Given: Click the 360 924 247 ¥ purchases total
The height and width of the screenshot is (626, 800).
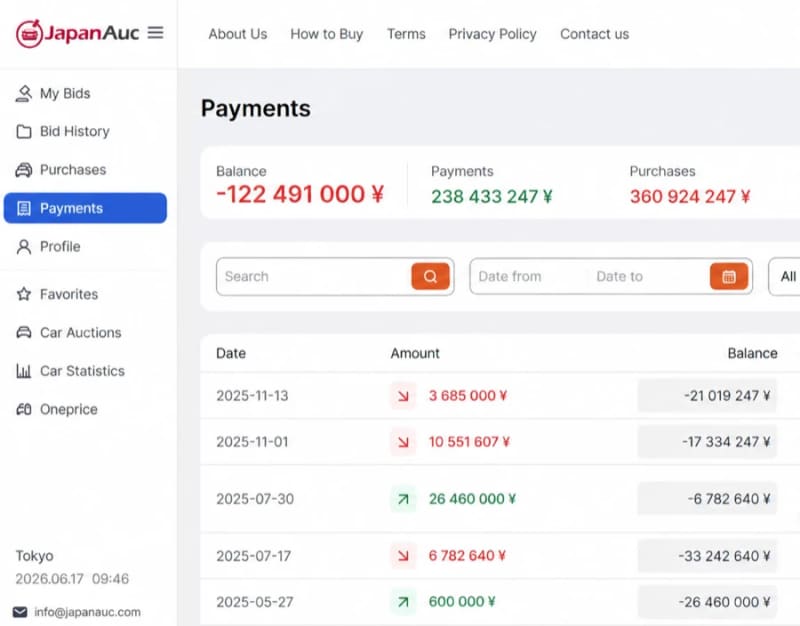Looking at the screenshot, I should [690, 196].
